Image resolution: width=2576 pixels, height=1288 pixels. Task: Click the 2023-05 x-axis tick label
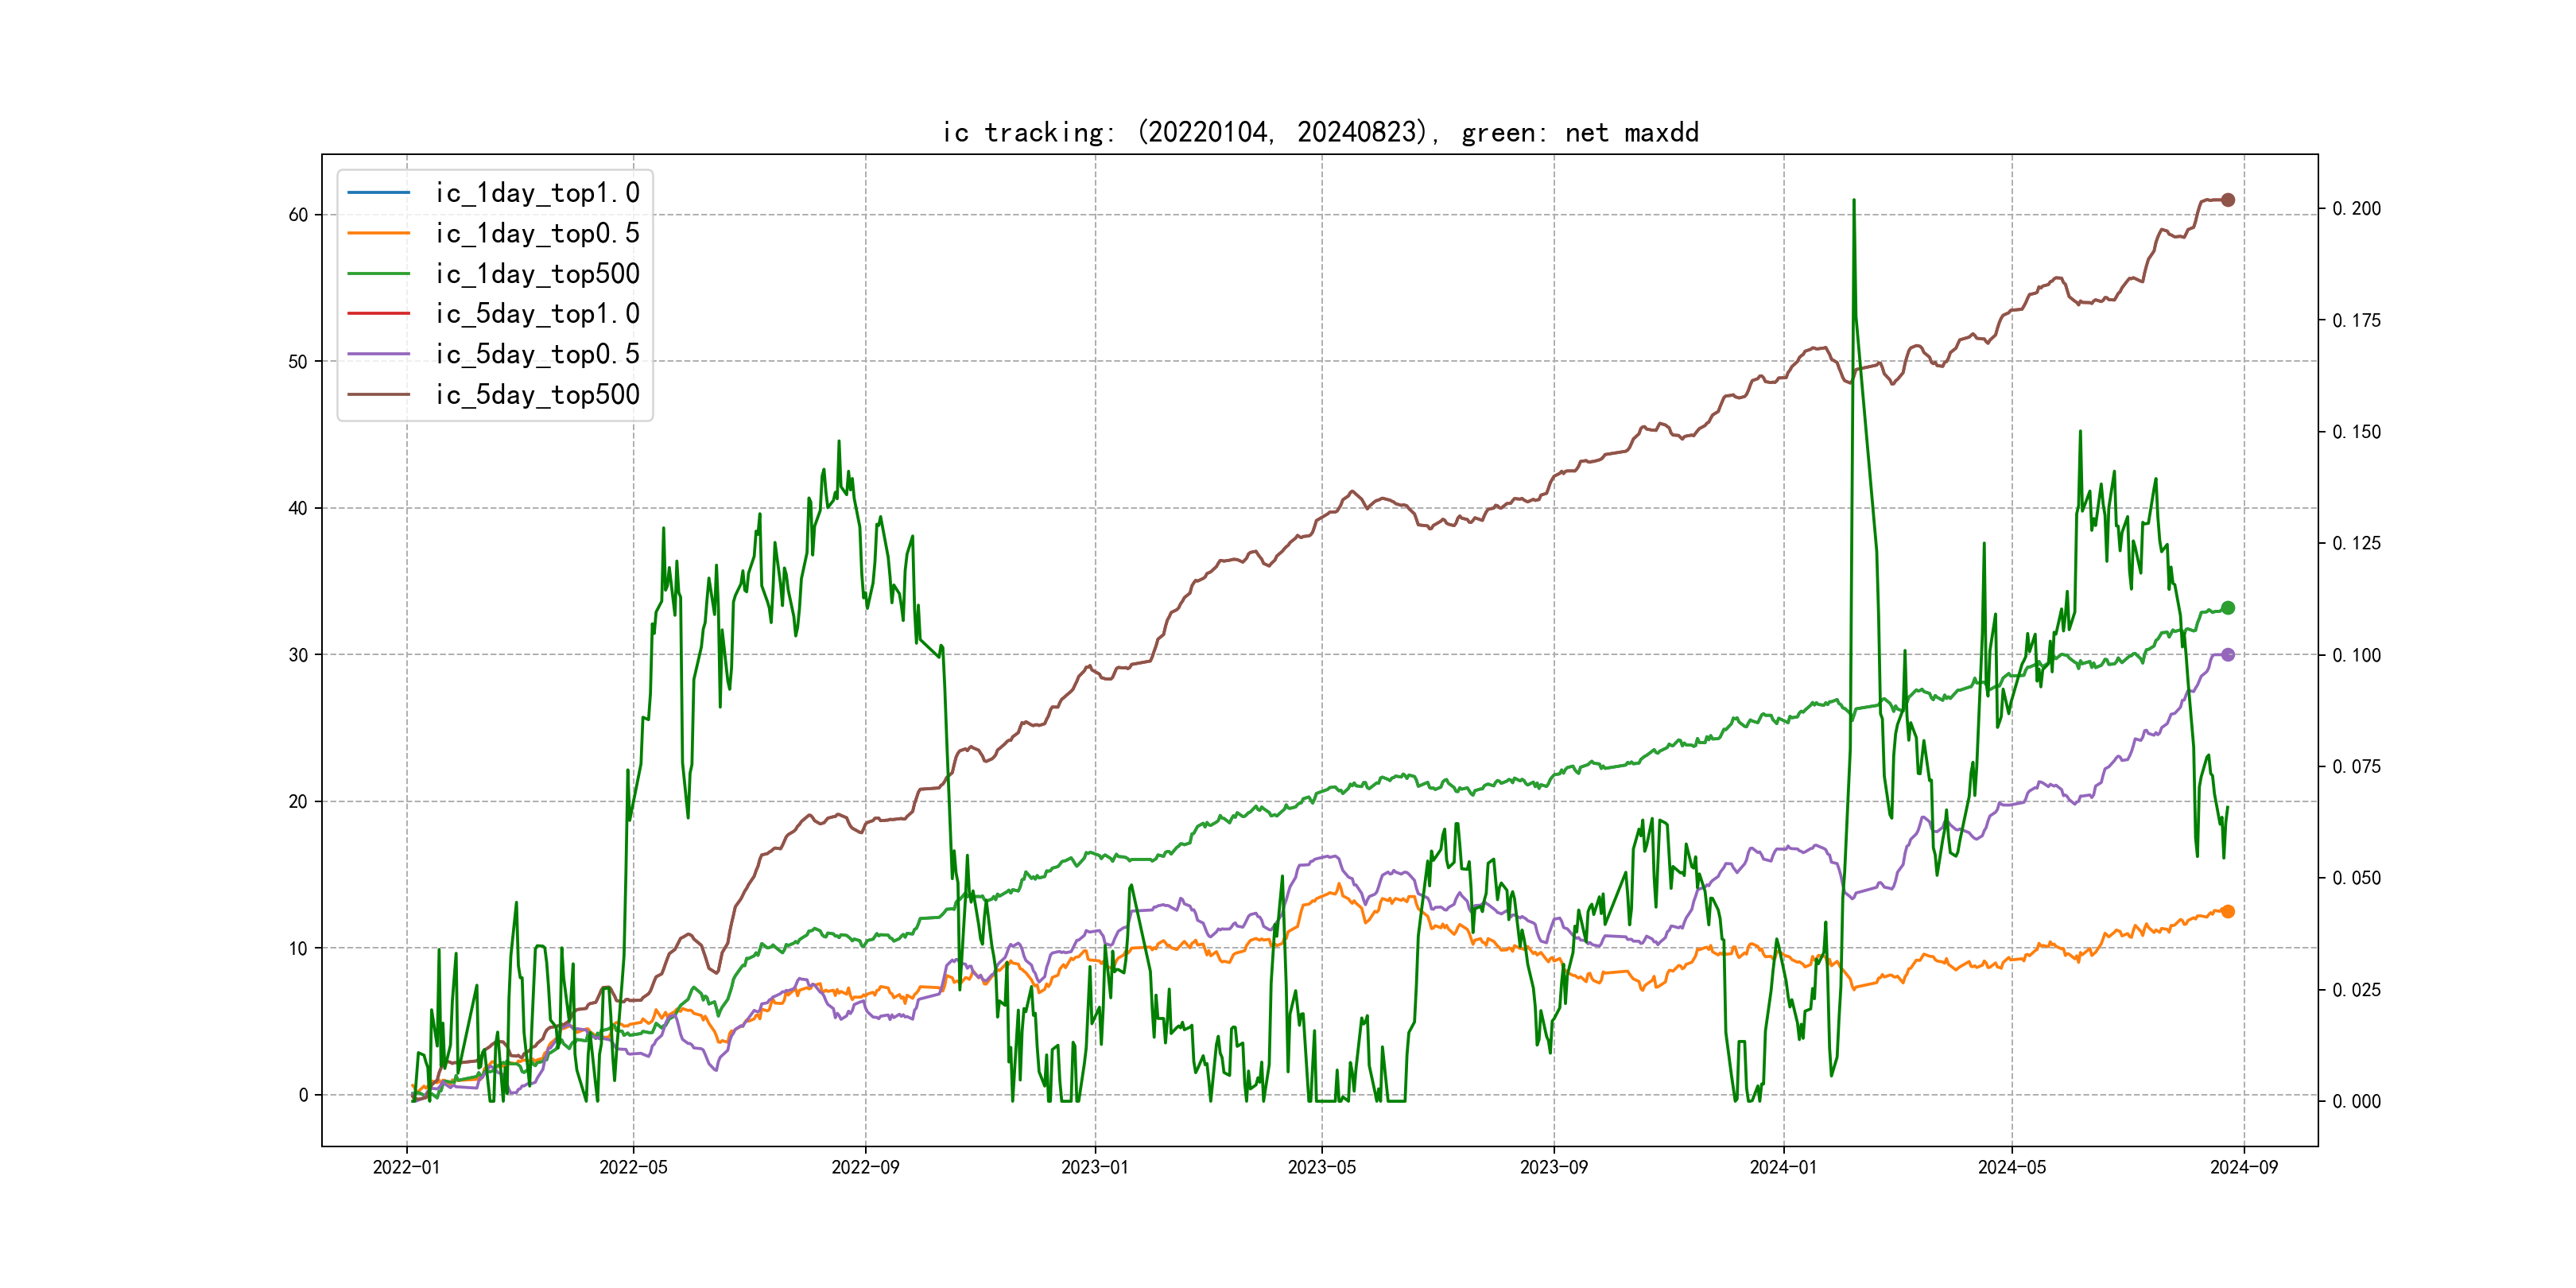coord(1321,1167)
